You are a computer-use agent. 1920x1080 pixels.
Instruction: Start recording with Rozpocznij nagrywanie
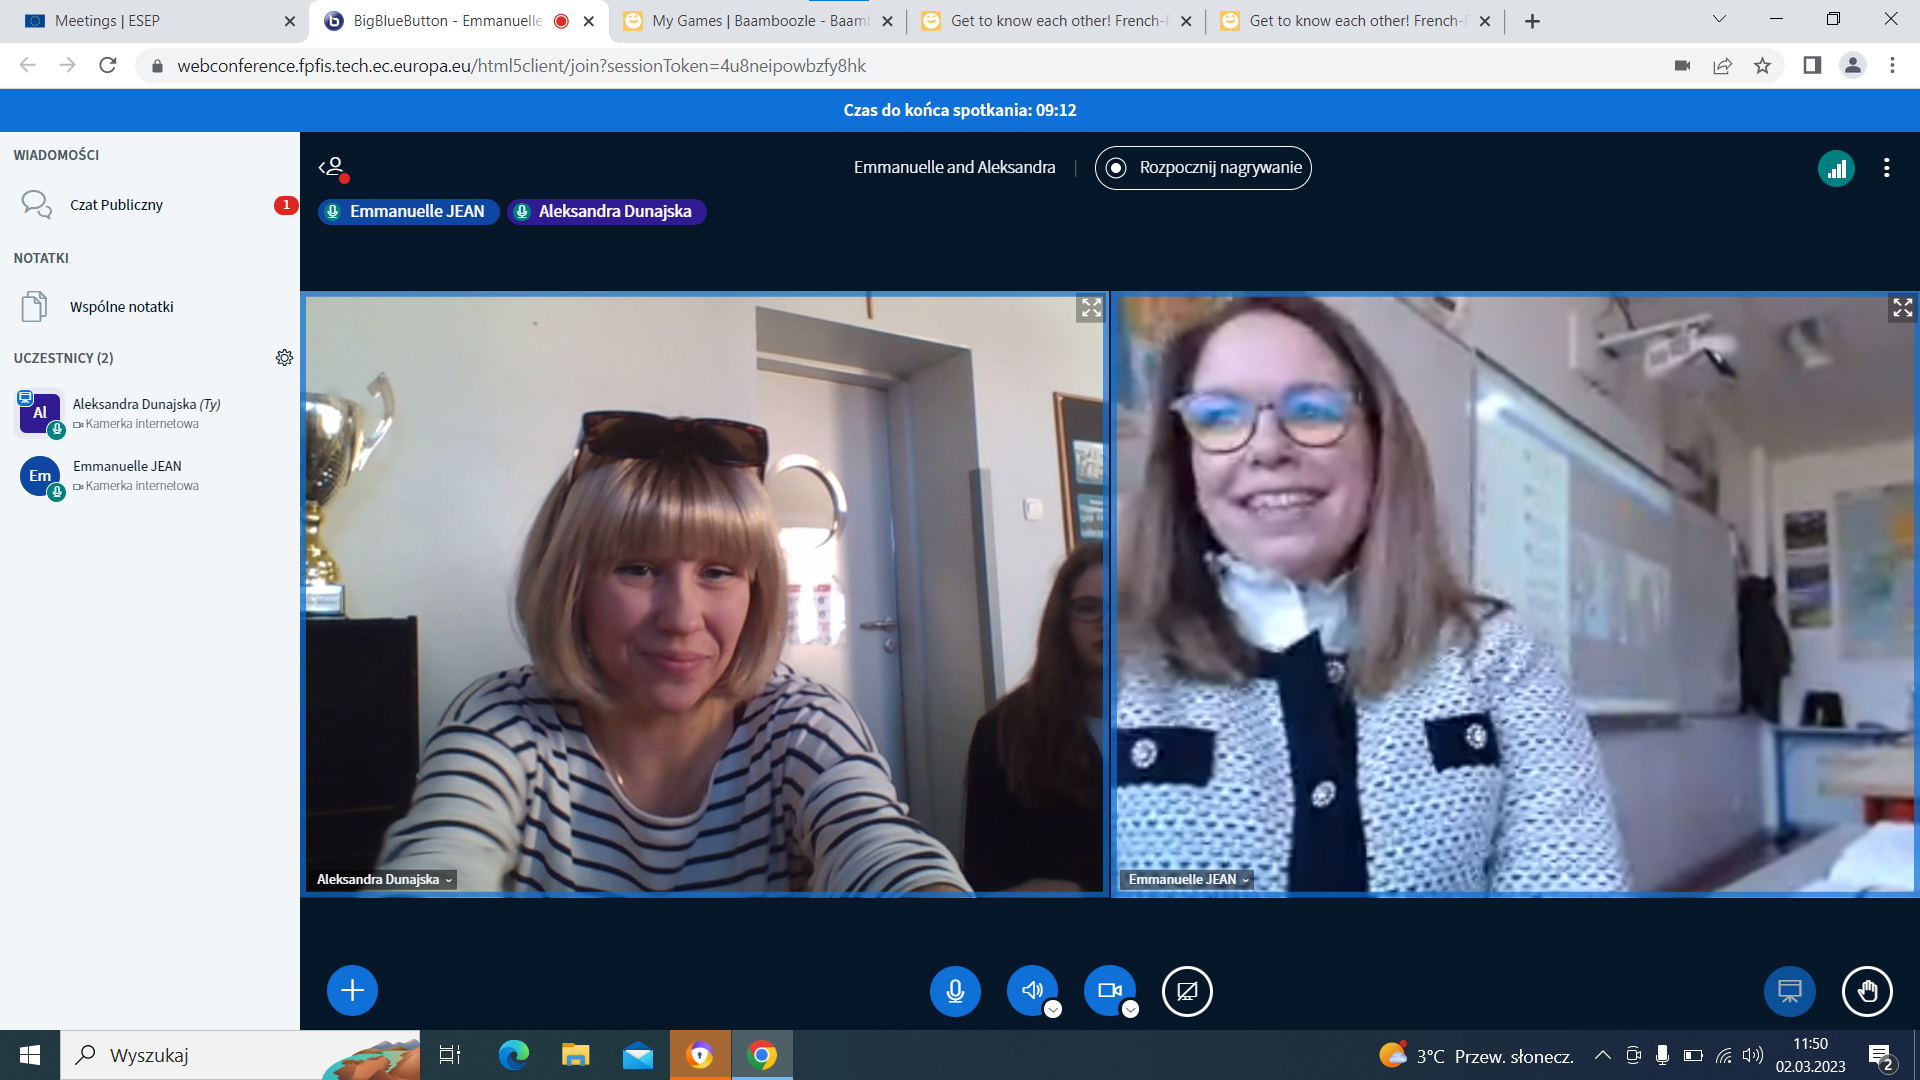coord(1203,168)
